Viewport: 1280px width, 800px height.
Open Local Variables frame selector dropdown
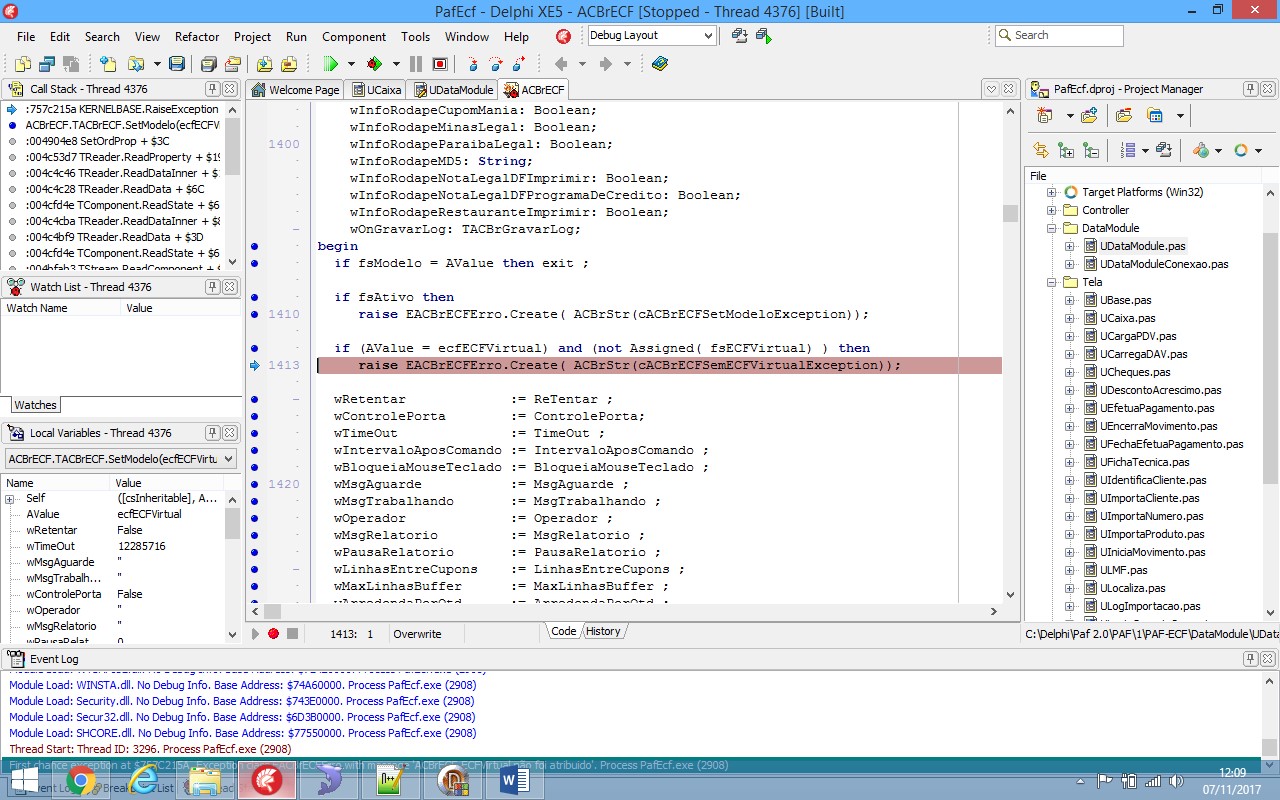coord(228,459)
